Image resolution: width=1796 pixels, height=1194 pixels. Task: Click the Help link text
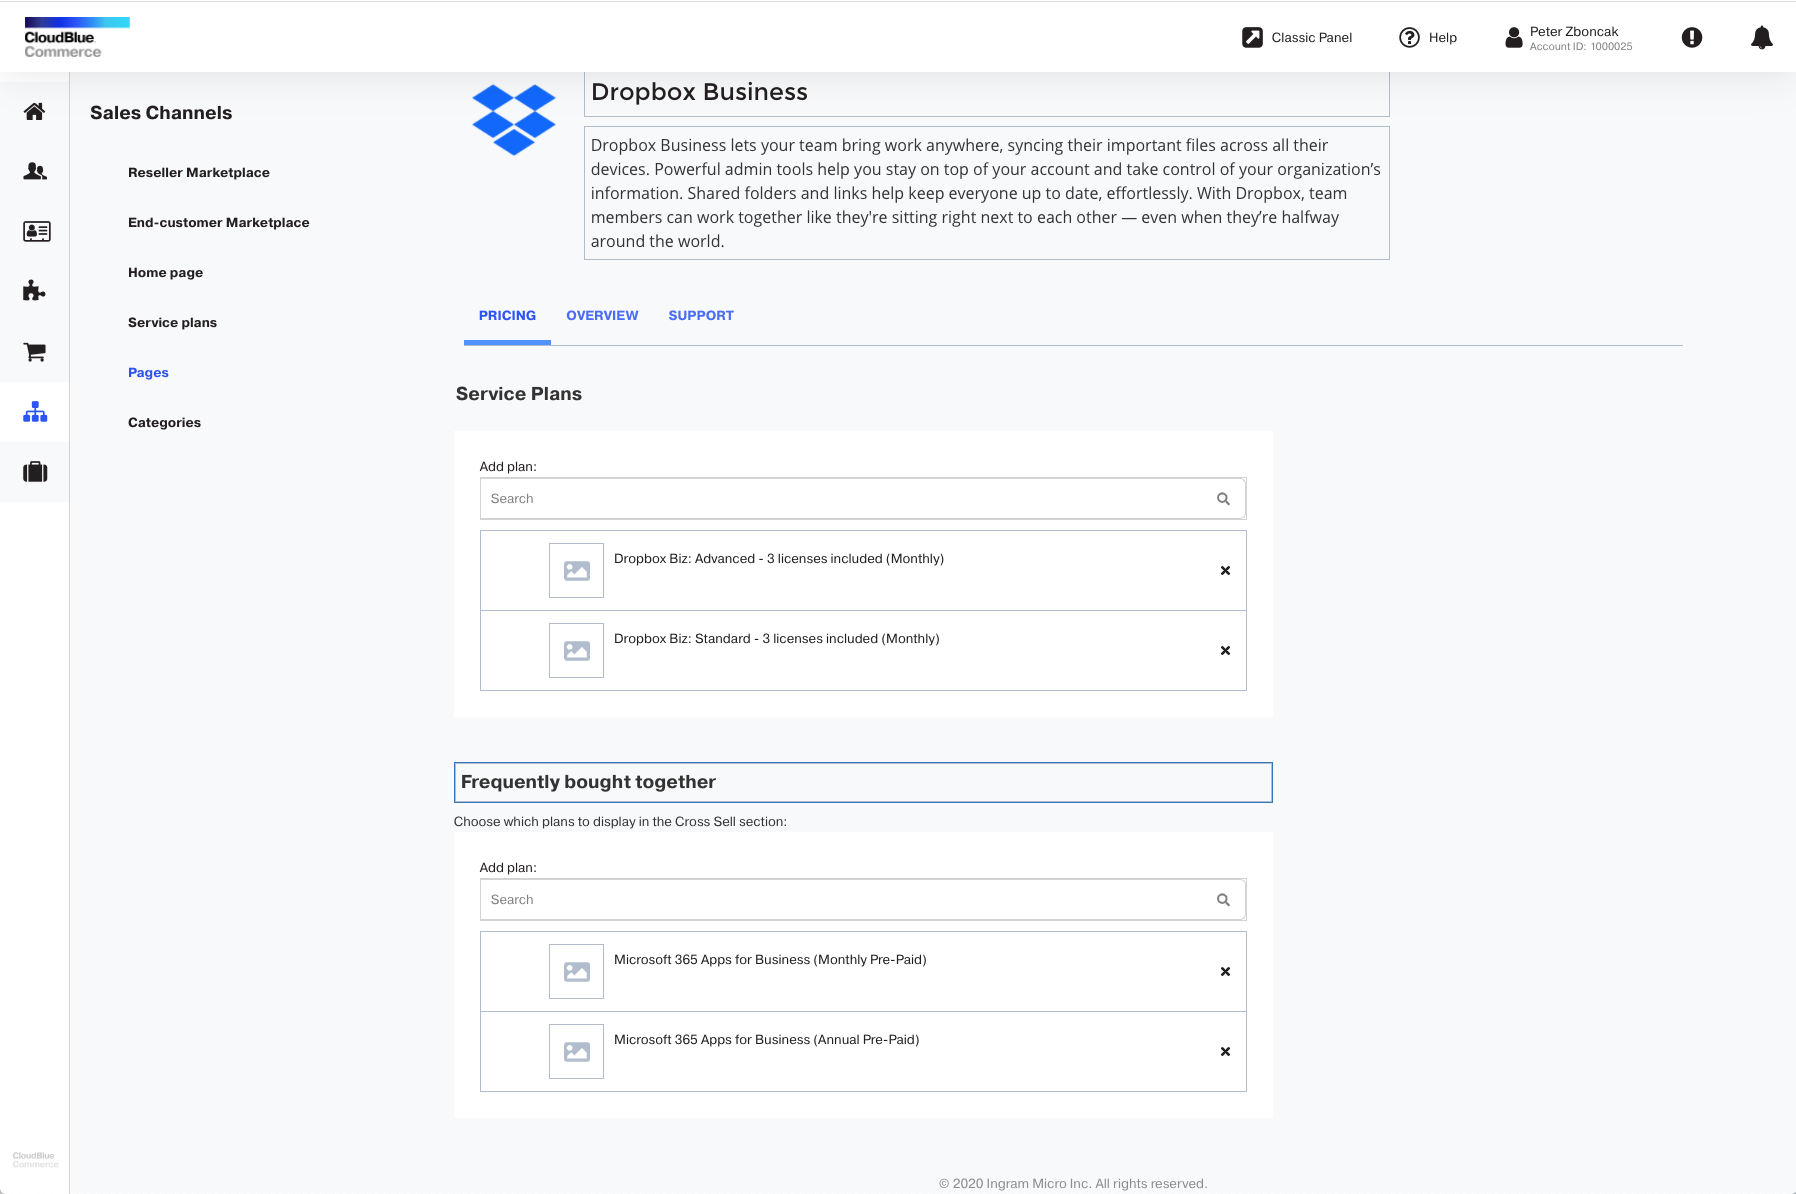(1442, 37)
